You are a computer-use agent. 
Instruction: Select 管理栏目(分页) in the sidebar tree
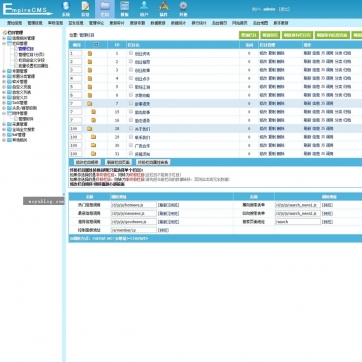(31, 54)
